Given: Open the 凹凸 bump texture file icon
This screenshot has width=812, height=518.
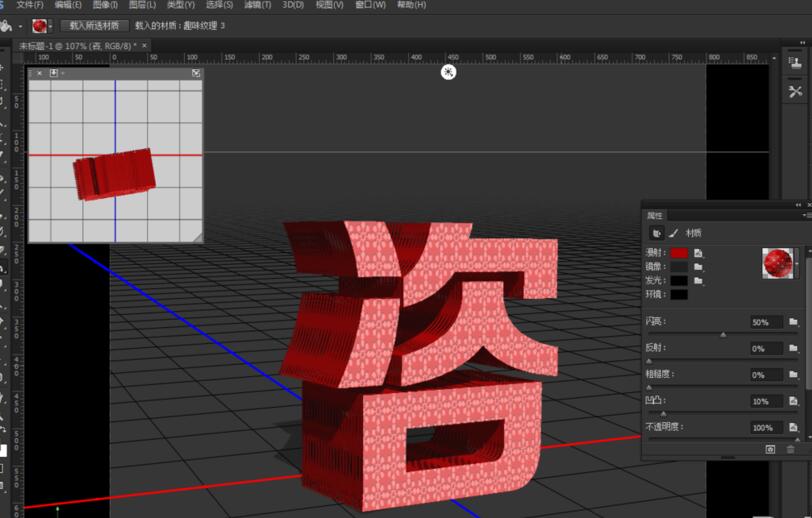Looking at the screenshot, I should (x=793, y=401).
